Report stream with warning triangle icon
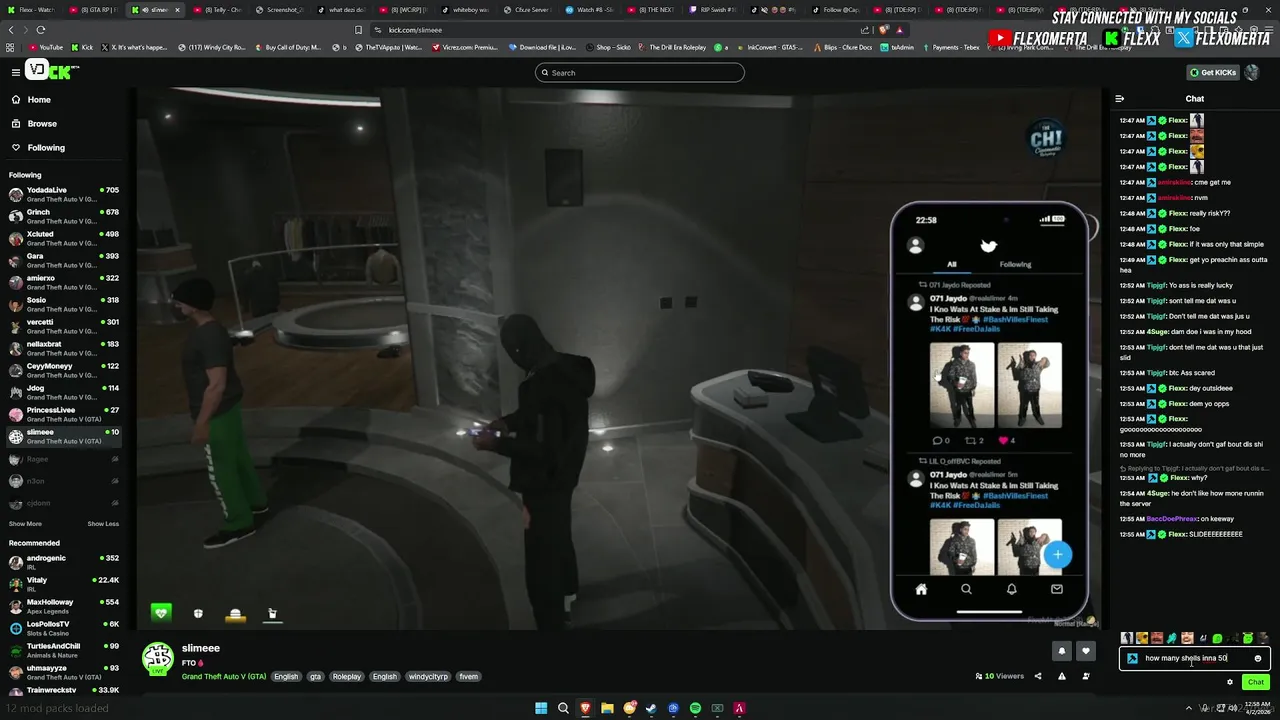The width and height of the screenshot is (1280, 720). pos(1062,676)
